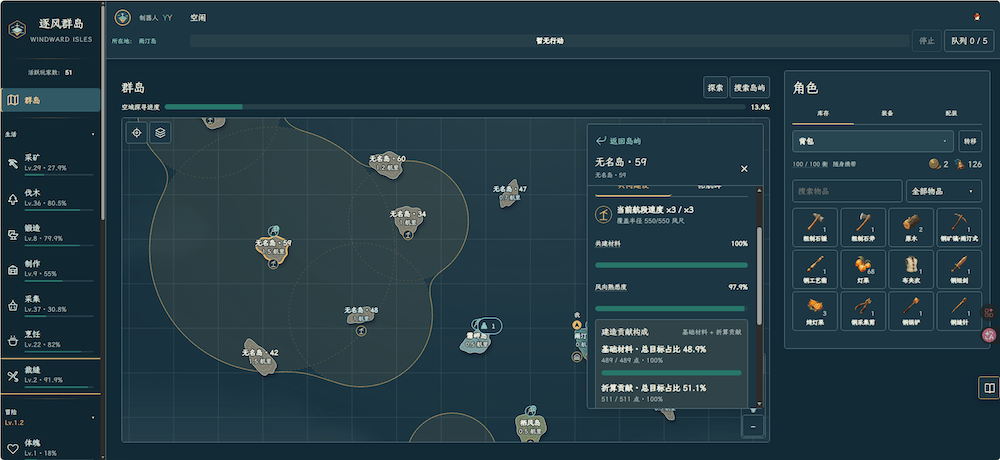The image size is (1000, 460).
Task: Select the 布夹衣 cloth vest item
Action: (x=911, y=269)
